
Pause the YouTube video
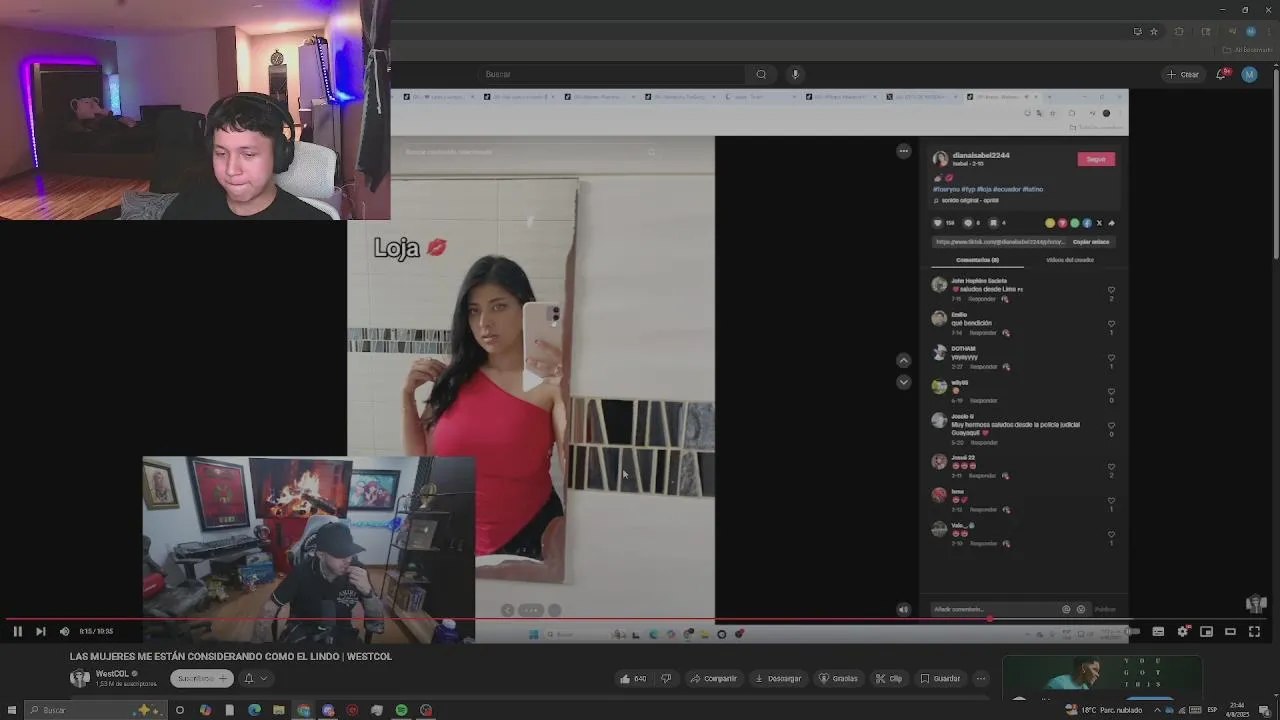click(17, 631)
